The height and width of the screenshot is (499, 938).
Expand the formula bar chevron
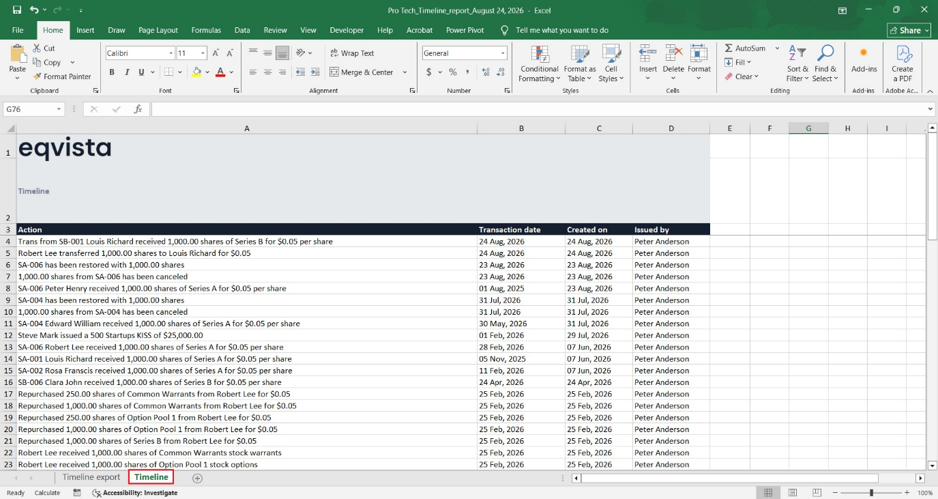930,109
